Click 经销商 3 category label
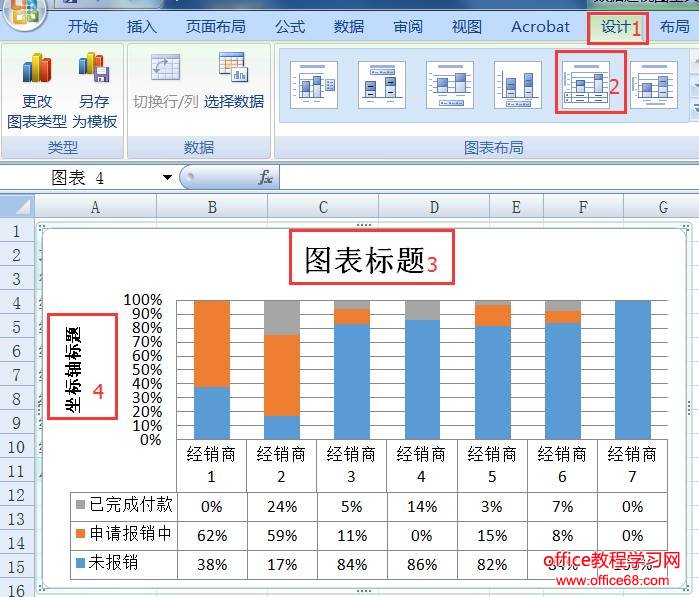The height and width of the screenshot is (597, 699). coord(351,465)
